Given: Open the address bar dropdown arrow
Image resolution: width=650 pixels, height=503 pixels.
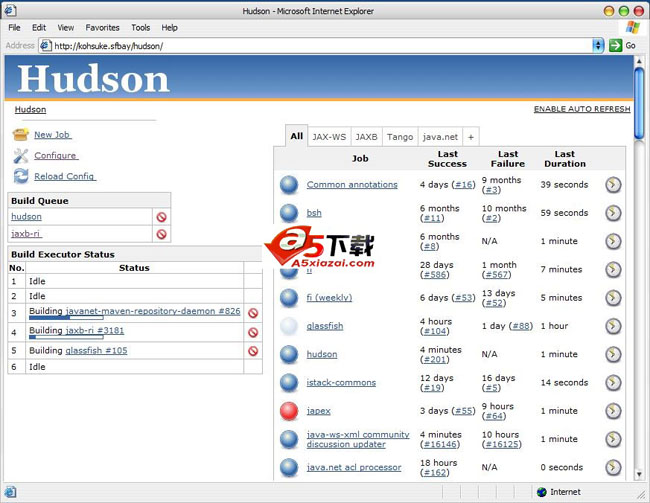Looking at the screenshot, I should click(x=598, y=45).
